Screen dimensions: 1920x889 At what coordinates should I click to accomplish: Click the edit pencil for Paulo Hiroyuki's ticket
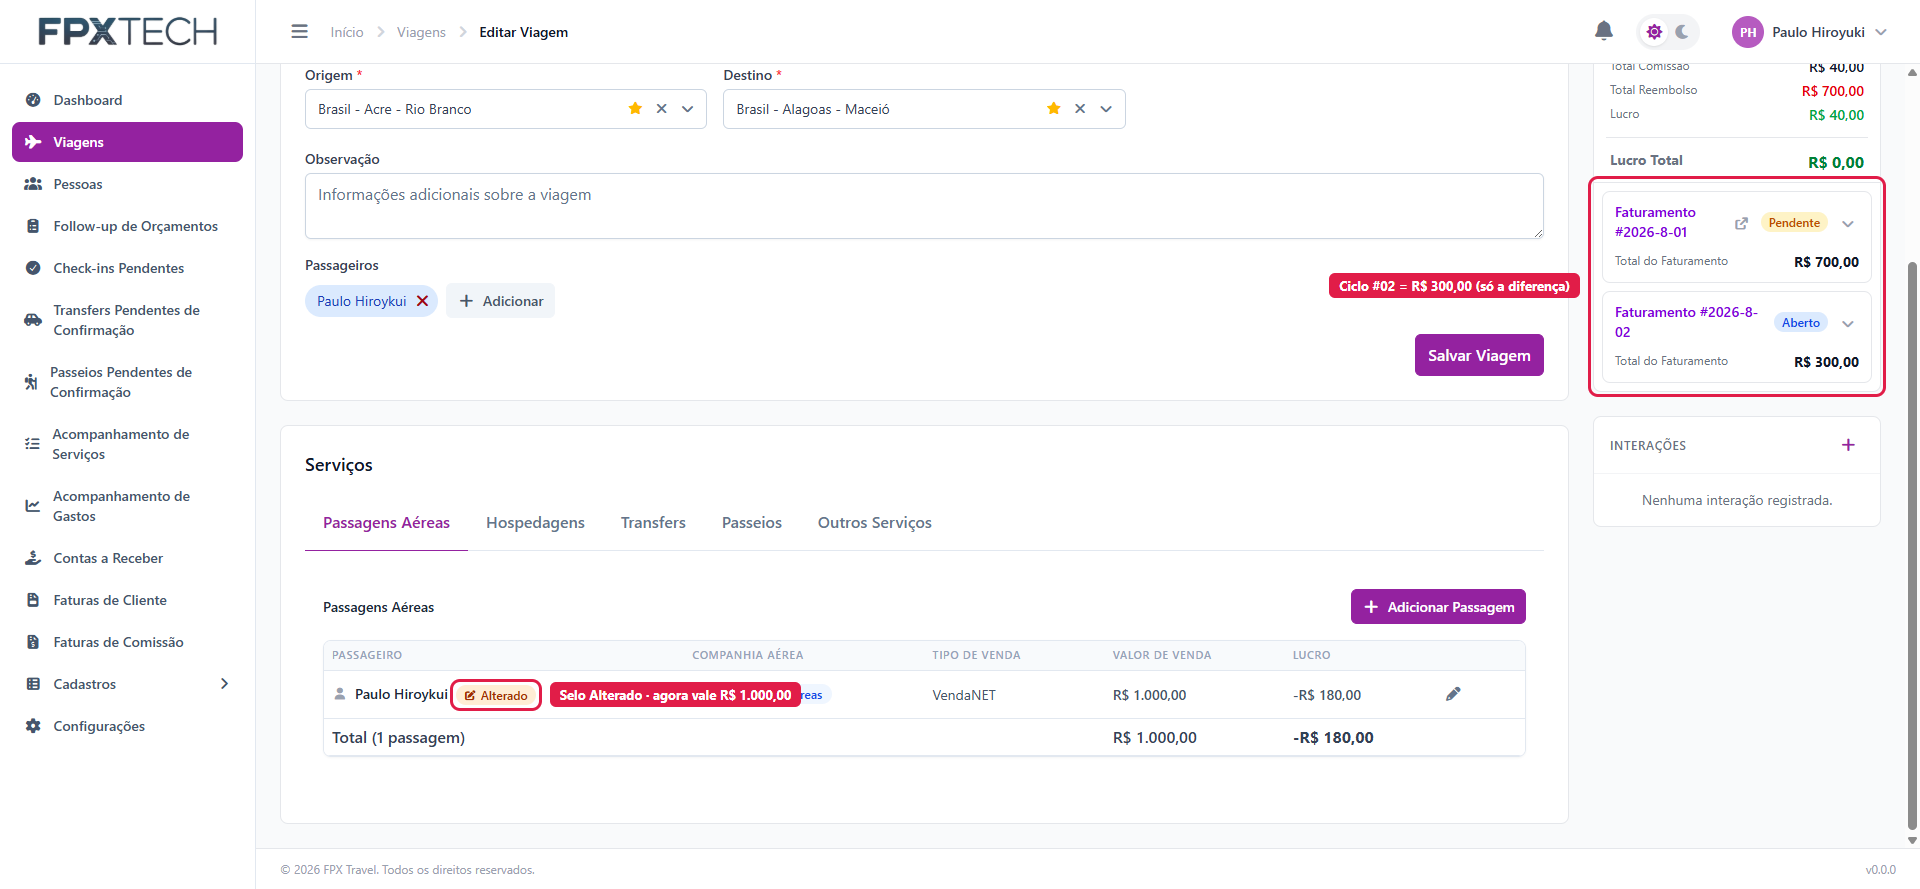click(1453, 694)
